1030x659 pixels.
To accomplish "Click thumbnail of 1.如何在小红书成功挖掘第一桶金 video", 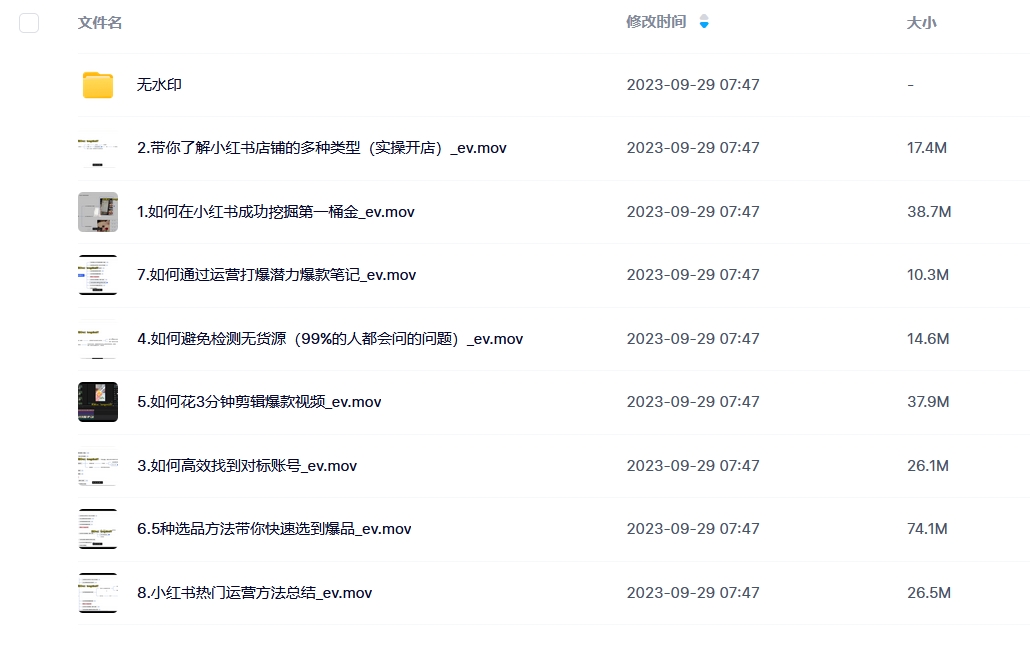I will pos(98,212).
